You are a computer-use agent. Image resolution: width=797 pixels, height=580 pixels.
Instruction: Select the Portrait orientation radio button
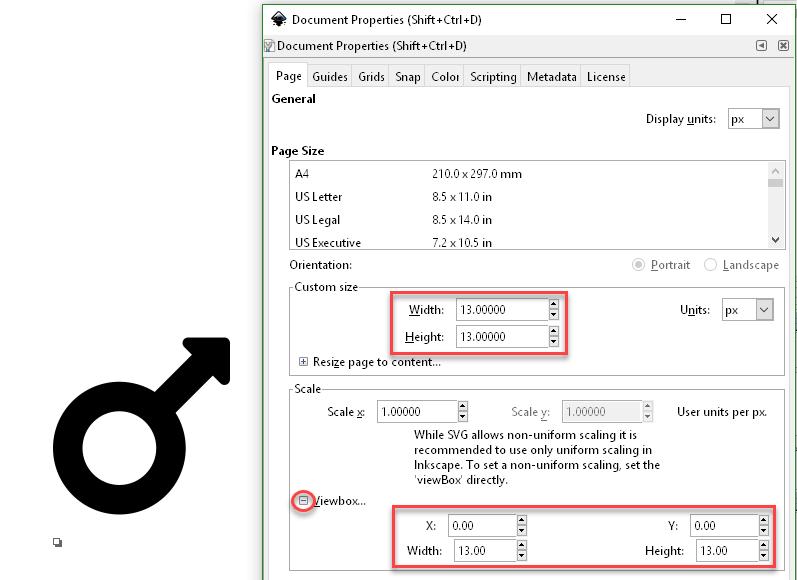639,265
